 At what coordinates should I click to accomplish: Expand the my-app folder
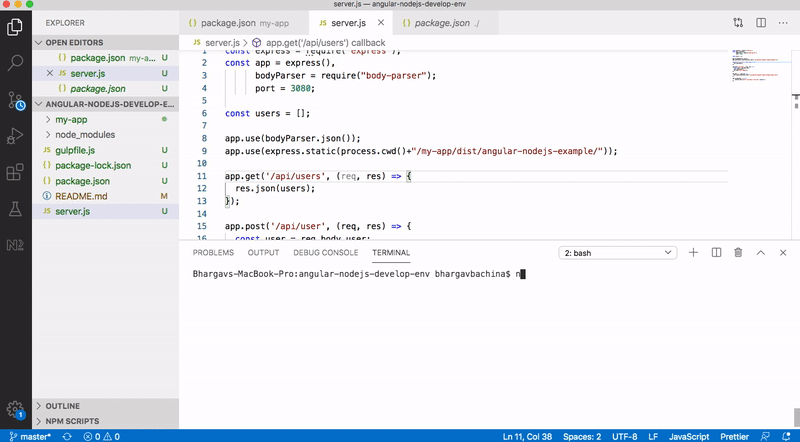pos(106,119)
